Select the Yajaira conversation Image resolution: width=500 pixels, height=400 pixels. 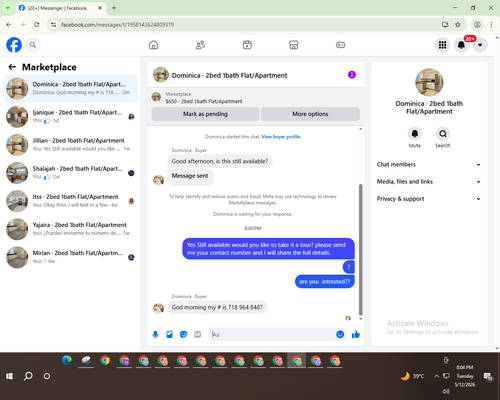pyautogui.click(x=70, y=229)
